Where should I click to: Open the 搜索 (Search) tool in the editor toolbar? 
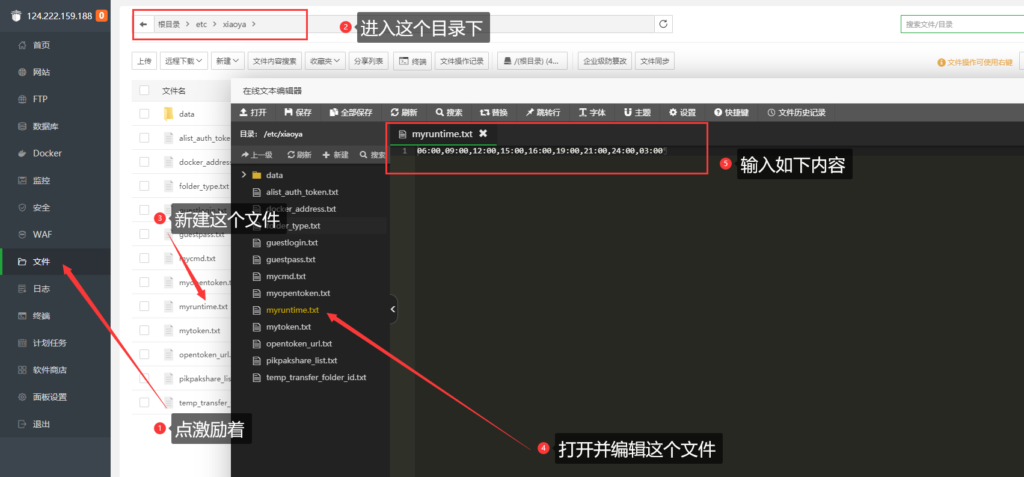(x=447, y=112)
